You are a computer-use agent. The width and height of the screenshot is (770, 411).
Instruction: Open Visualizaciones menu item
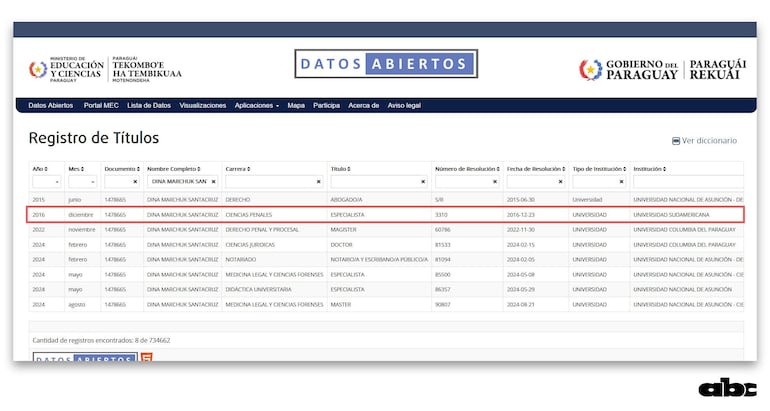click(x=203, y=106)
